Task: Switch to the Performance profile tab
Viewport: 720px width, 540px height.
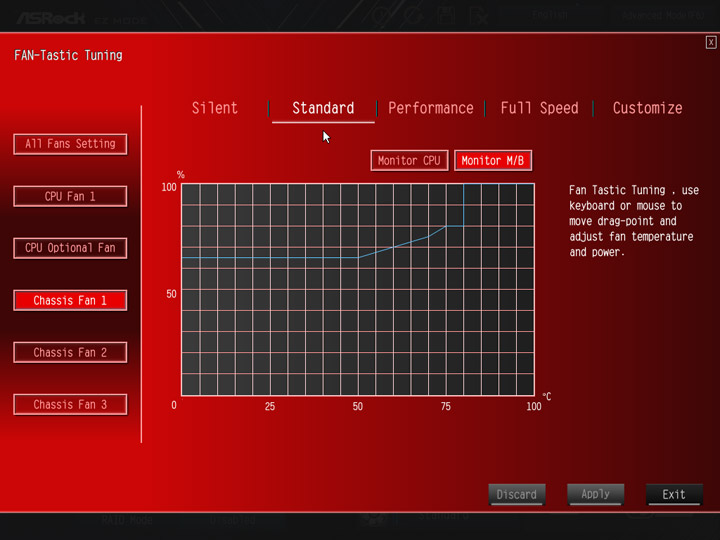Action: [431, 108]
